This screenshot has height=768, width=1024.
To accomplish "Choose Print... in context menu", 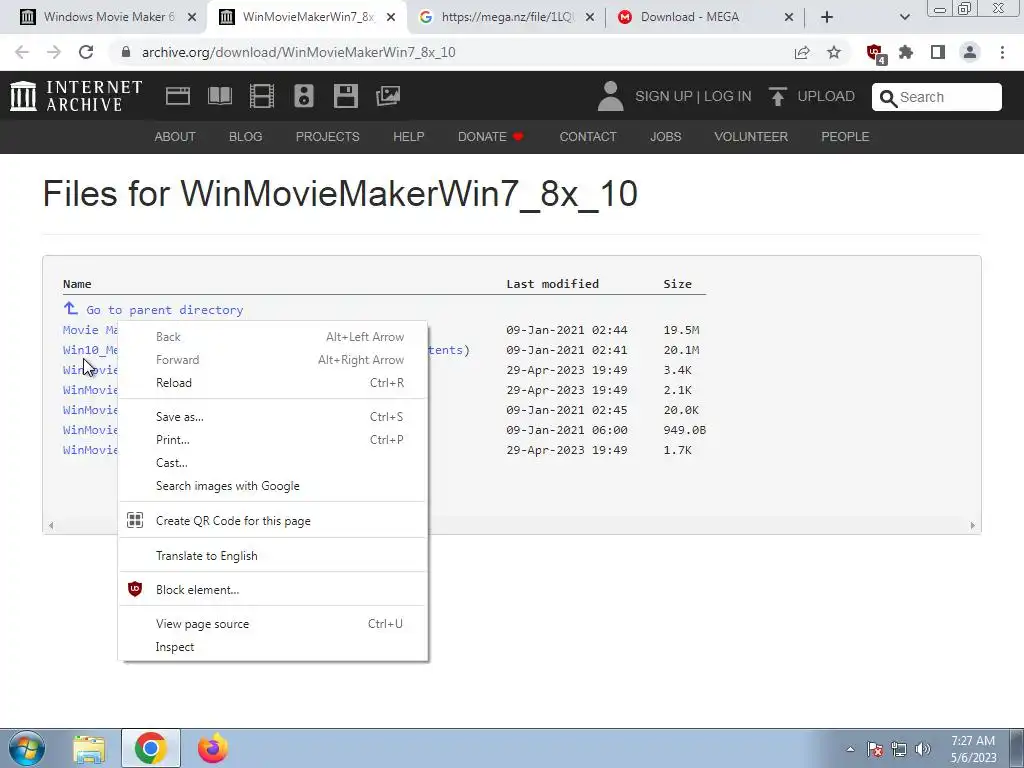I will pyautogui.click(x=273, y=440).
